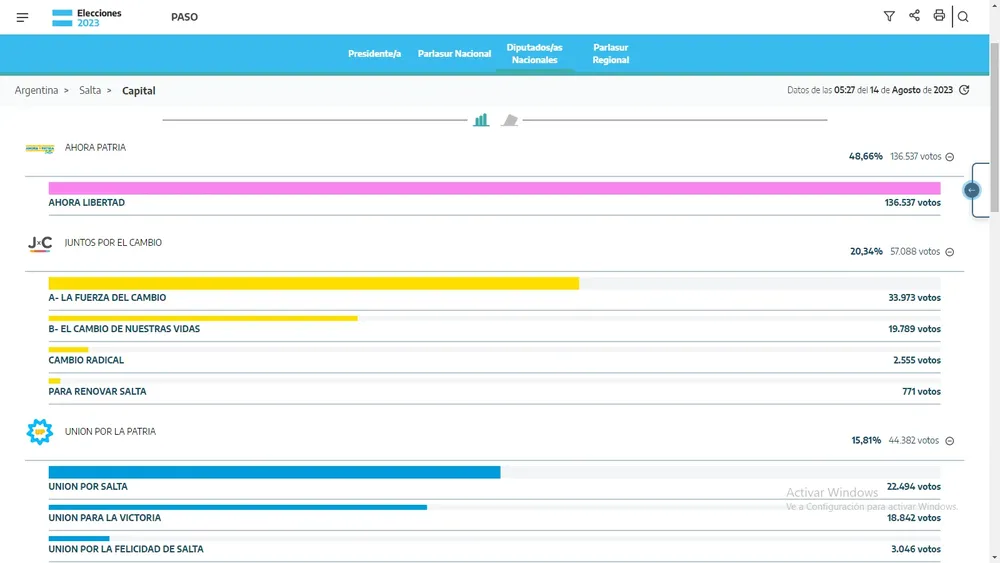Click the Juntos por el Cambio logo
This screenshot has height=563, width=1000.
pyautogui.click(x=40, y=243)
